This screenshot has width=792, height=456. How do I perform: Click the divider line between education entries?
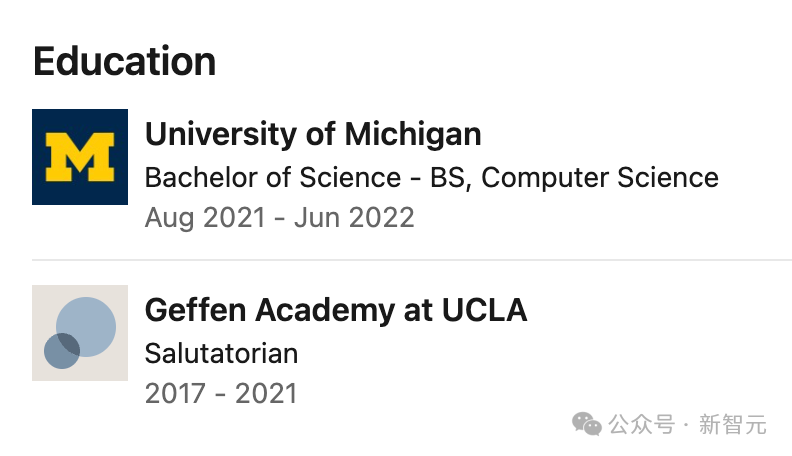(411, 260)
